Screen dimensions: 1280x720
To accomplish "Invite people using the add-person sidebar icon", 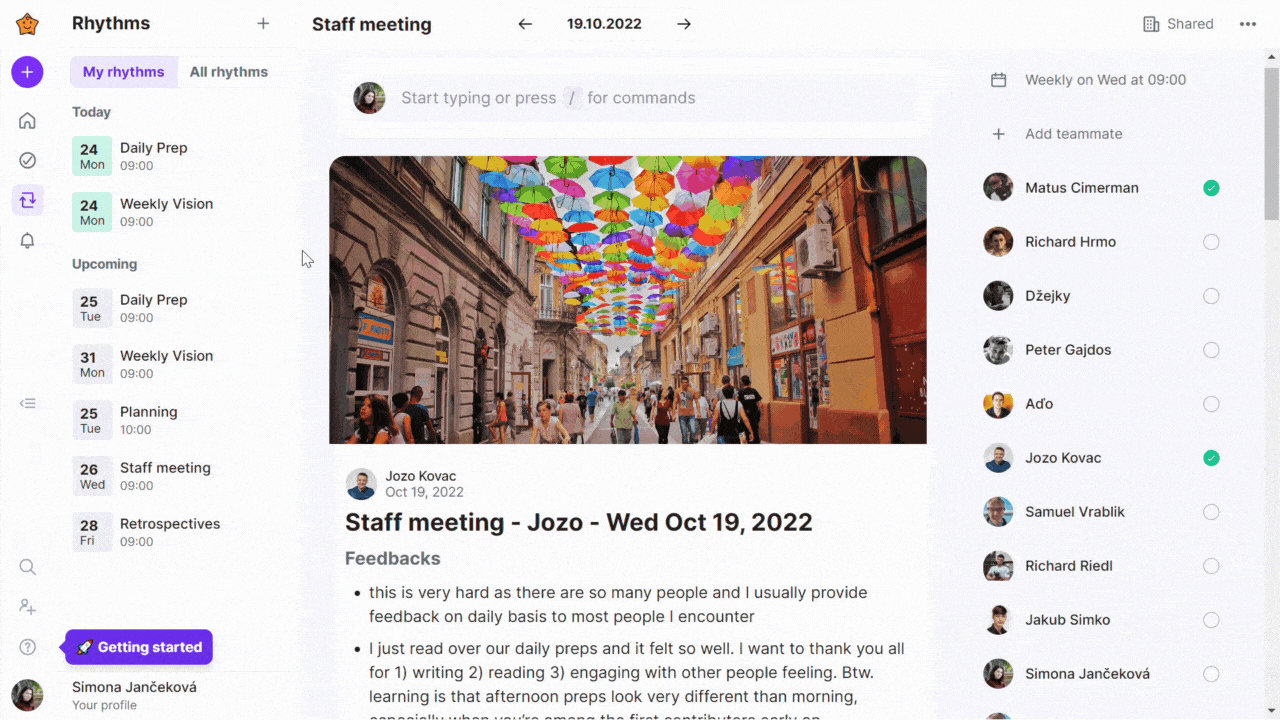I will pyautogui.click(x=27, y=607).
